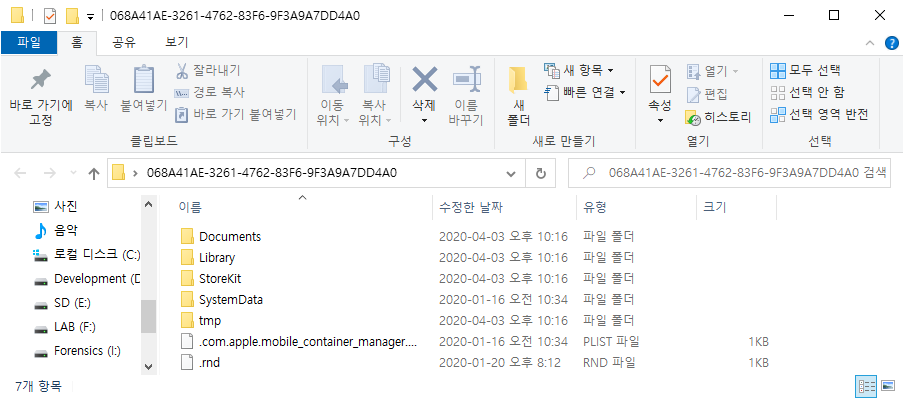Click Select none (선택 안 함)
The height and width of the screenshot is (399, 904).
tap(807, 92)
